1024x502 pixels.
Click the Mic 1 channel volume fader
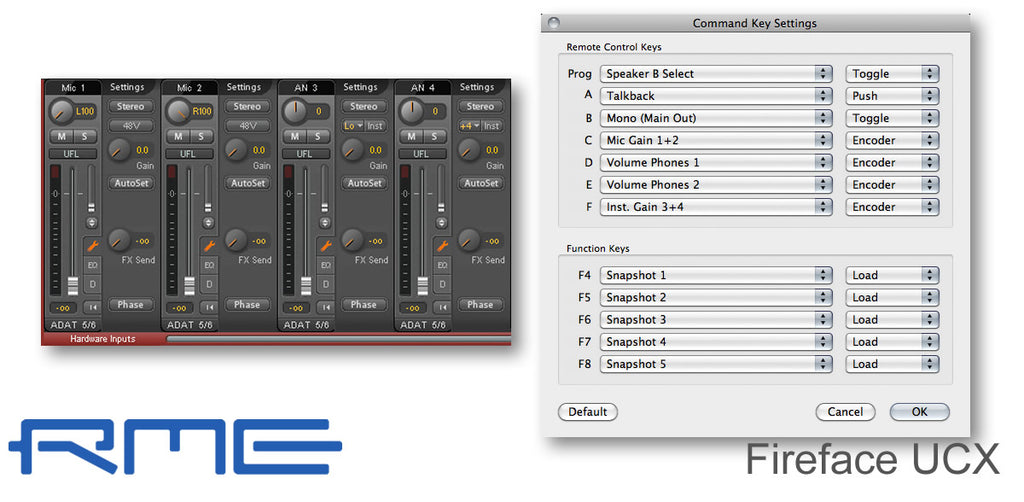pos(72,284)
